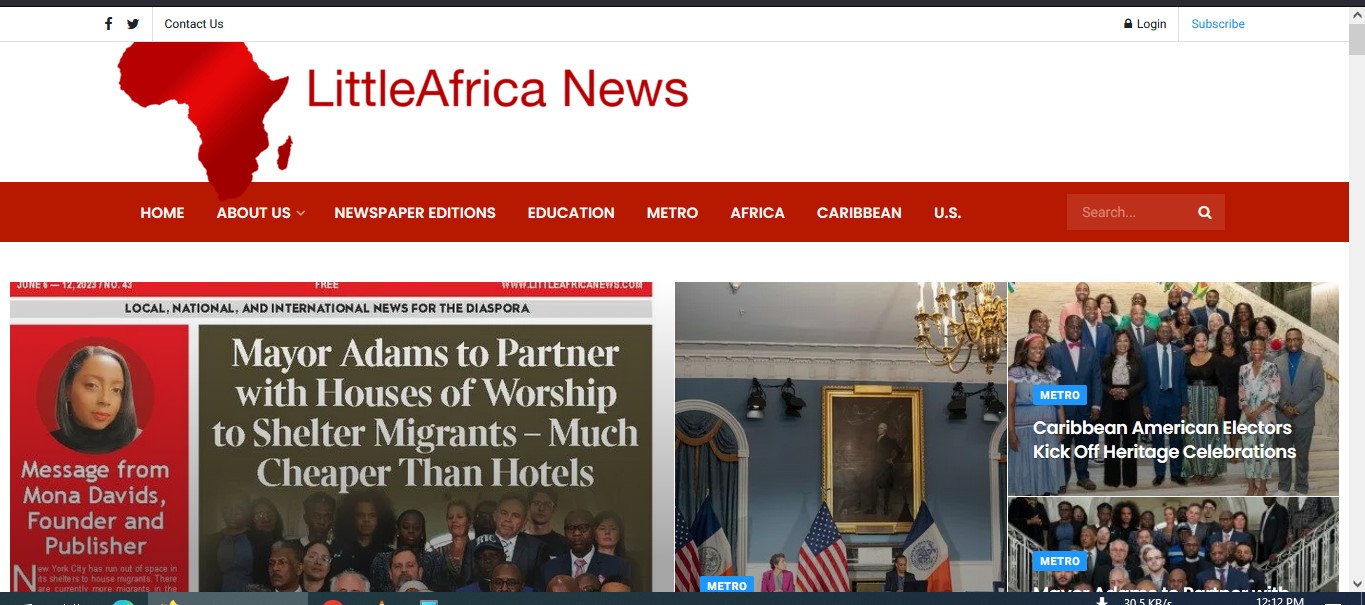Click the Africa map logo

(x=205, y=120)
